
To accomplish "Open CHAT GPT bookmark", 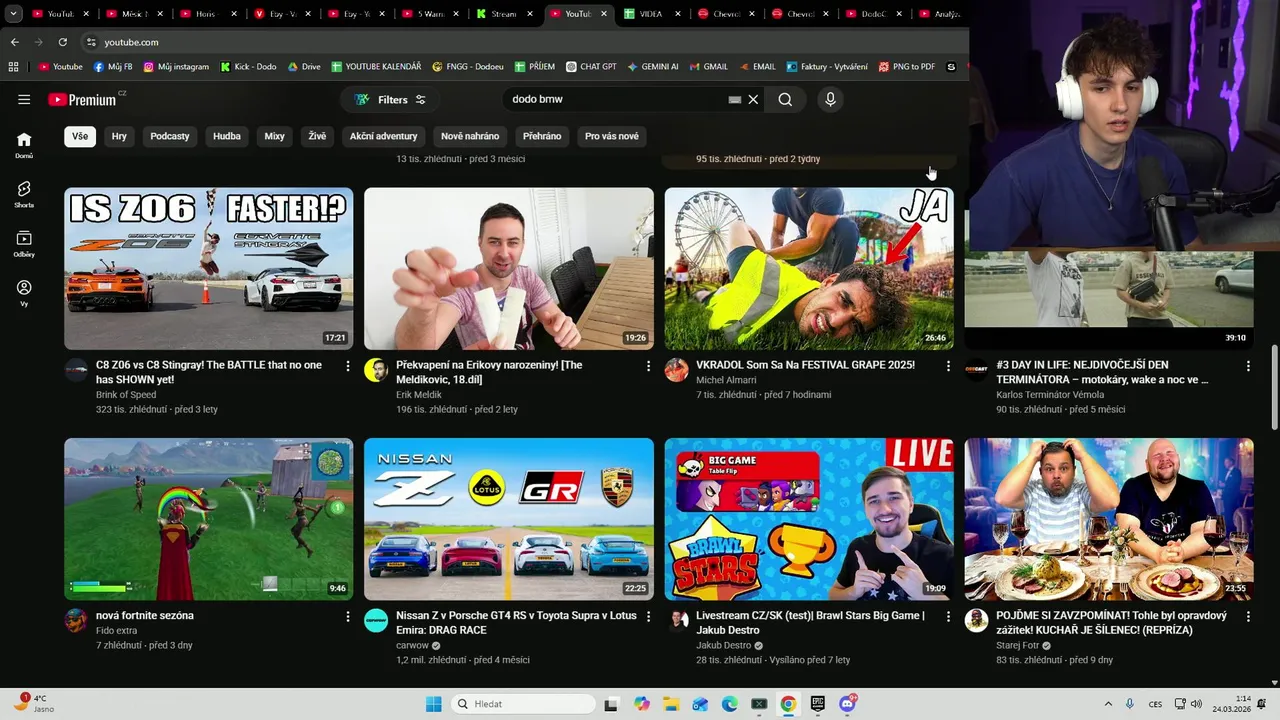I will pos(591,67).
